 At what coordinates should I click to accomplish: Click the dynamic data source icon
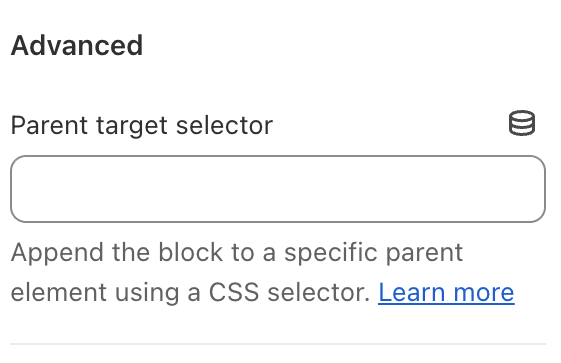(x=522, y=123)
